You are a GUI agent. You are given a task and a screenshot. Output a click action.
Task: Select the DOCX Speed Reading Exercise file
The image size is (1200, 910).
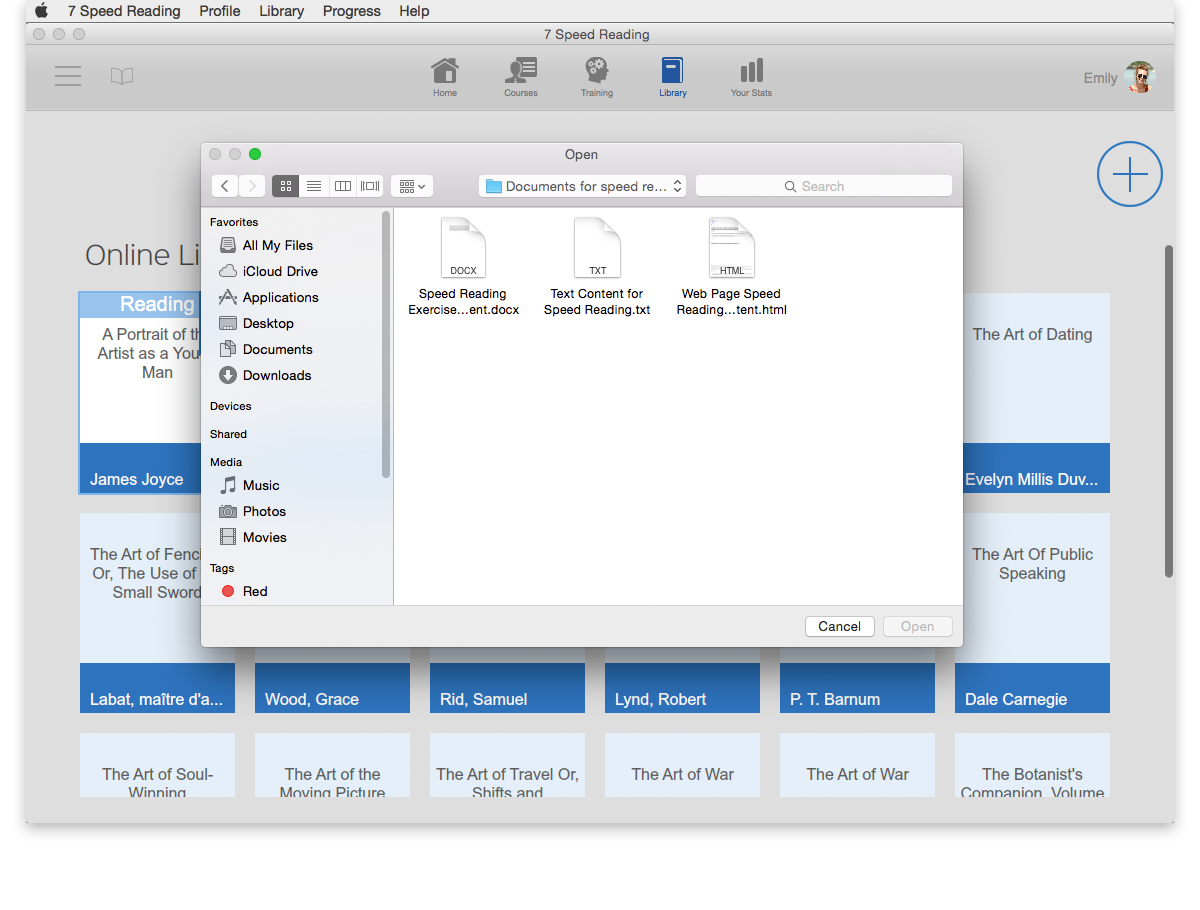(x=463, y=267)
